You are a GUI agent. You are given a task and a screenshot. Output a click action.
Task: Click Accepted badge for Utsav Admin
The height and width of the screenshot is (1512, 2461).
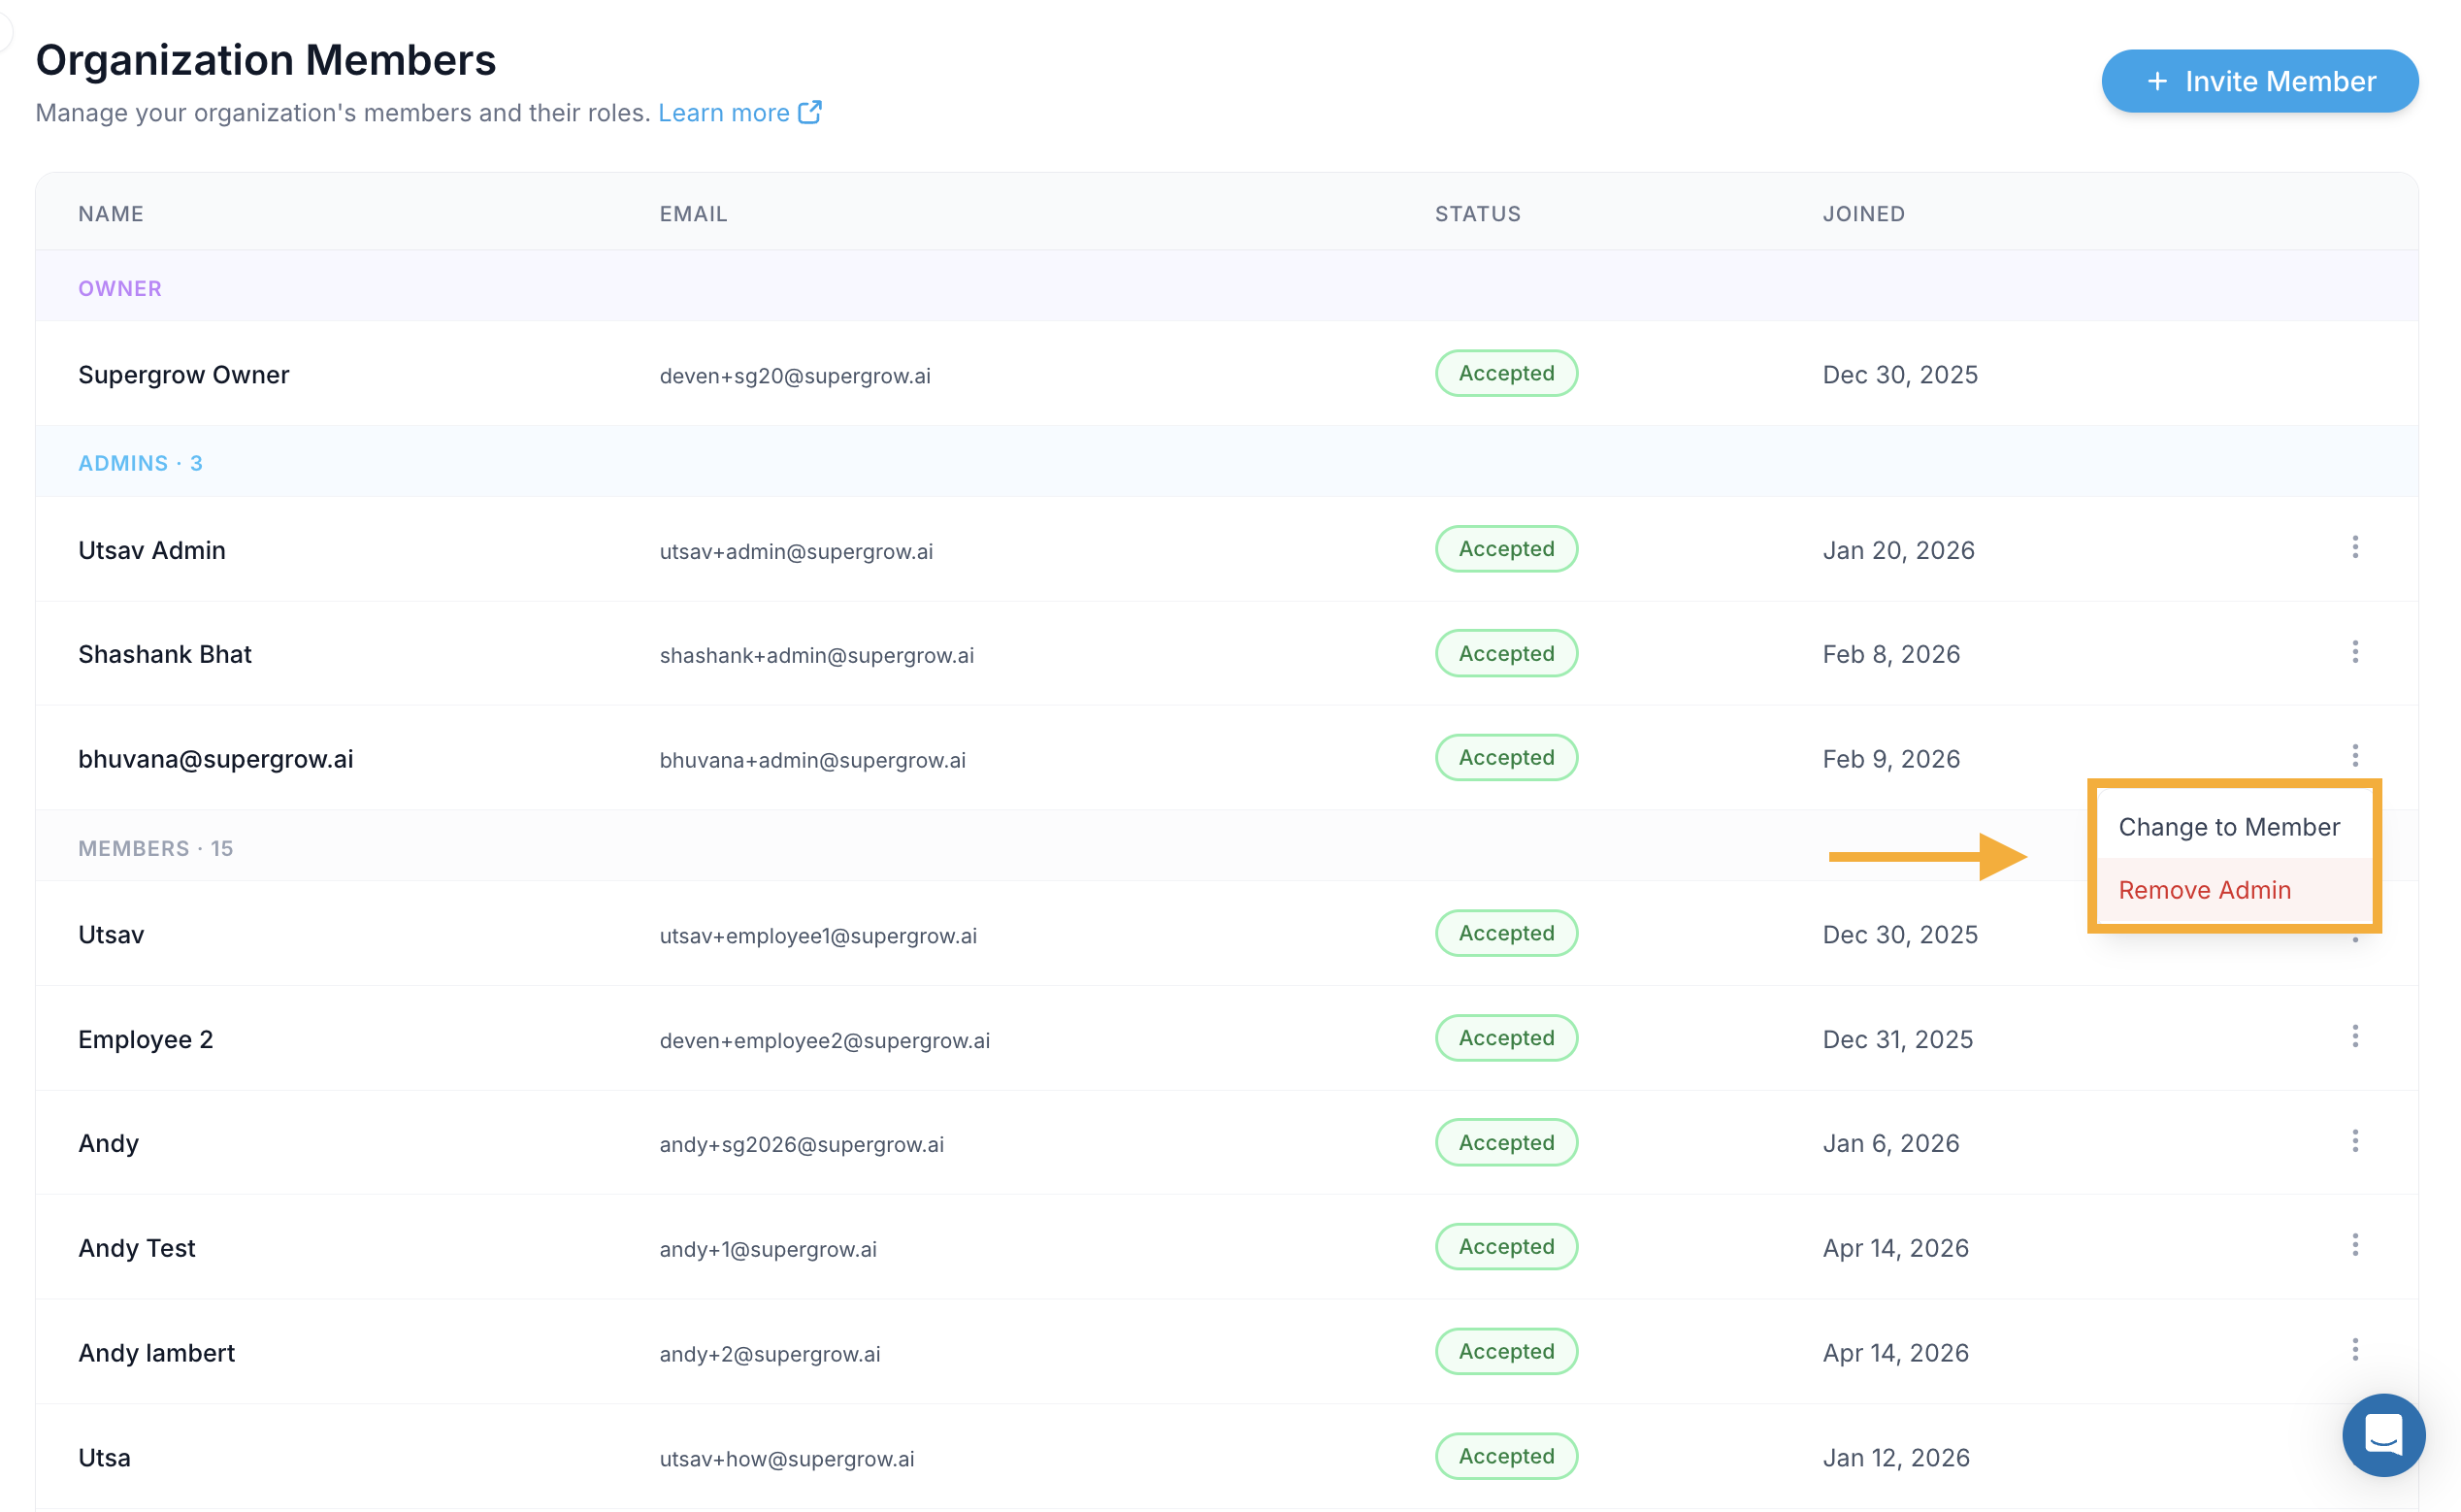(1506, 549)
